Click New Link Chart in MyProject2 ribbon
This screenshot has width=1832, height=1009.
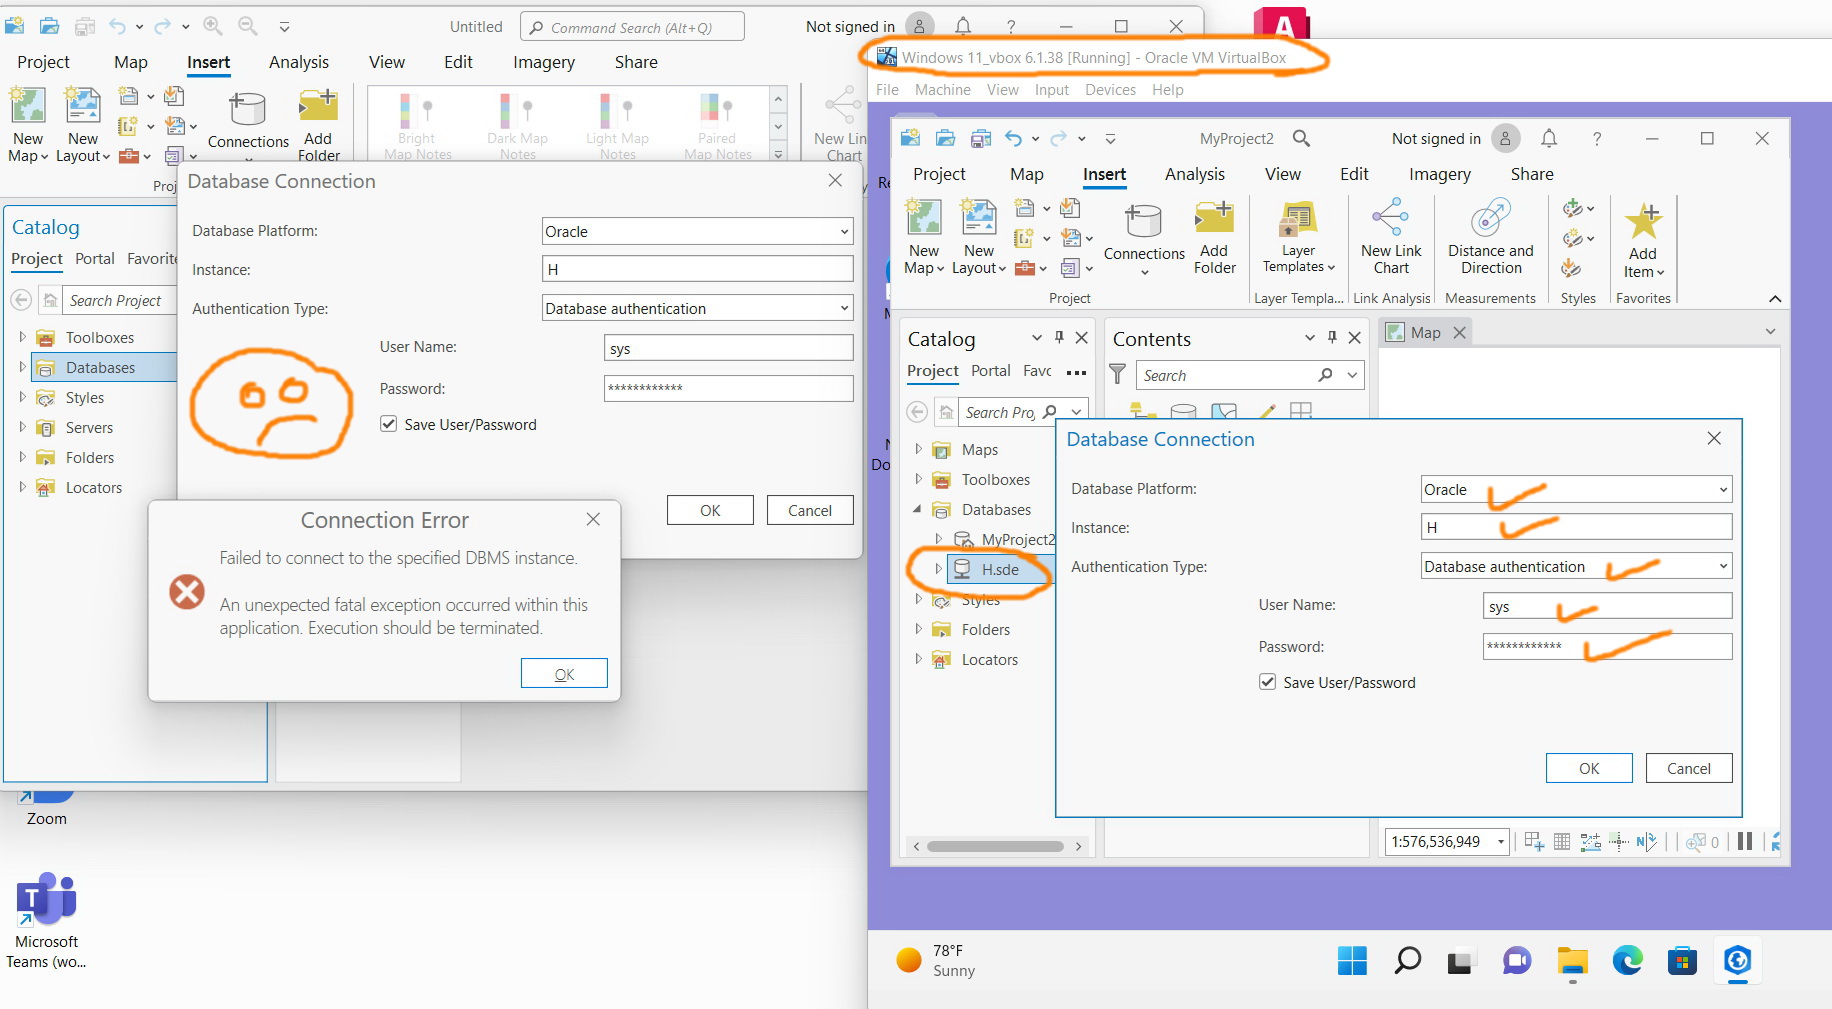1391,238
